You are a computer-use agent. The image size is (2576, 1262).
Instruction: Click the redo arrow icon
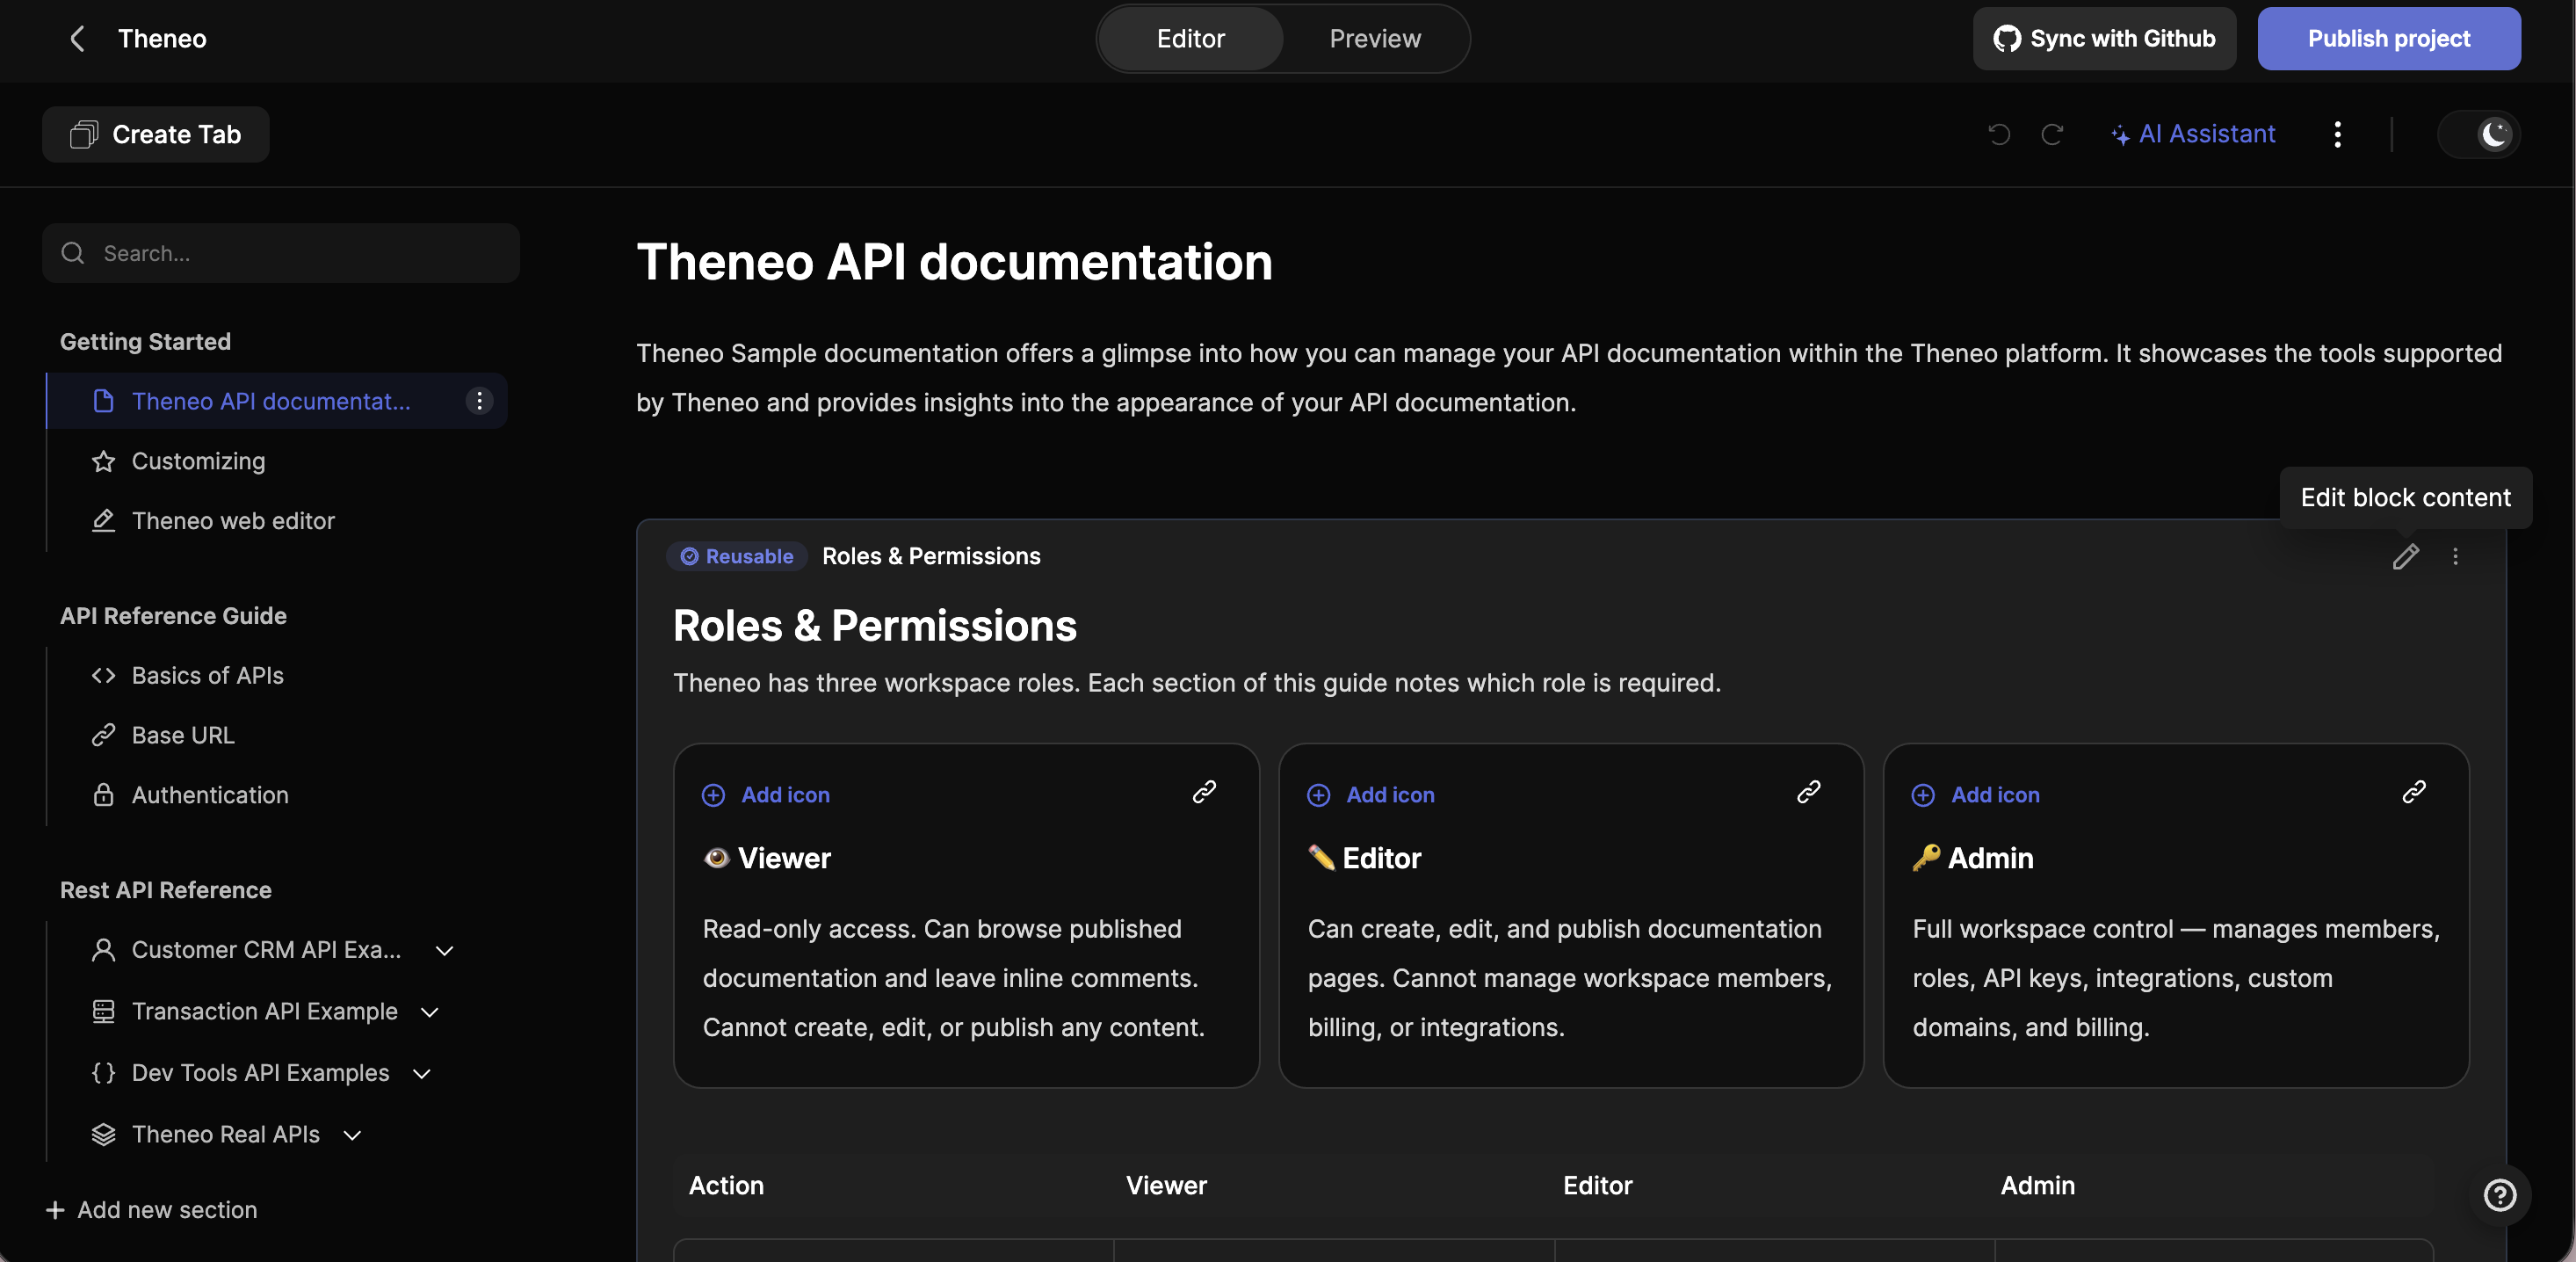[2052, 134]
